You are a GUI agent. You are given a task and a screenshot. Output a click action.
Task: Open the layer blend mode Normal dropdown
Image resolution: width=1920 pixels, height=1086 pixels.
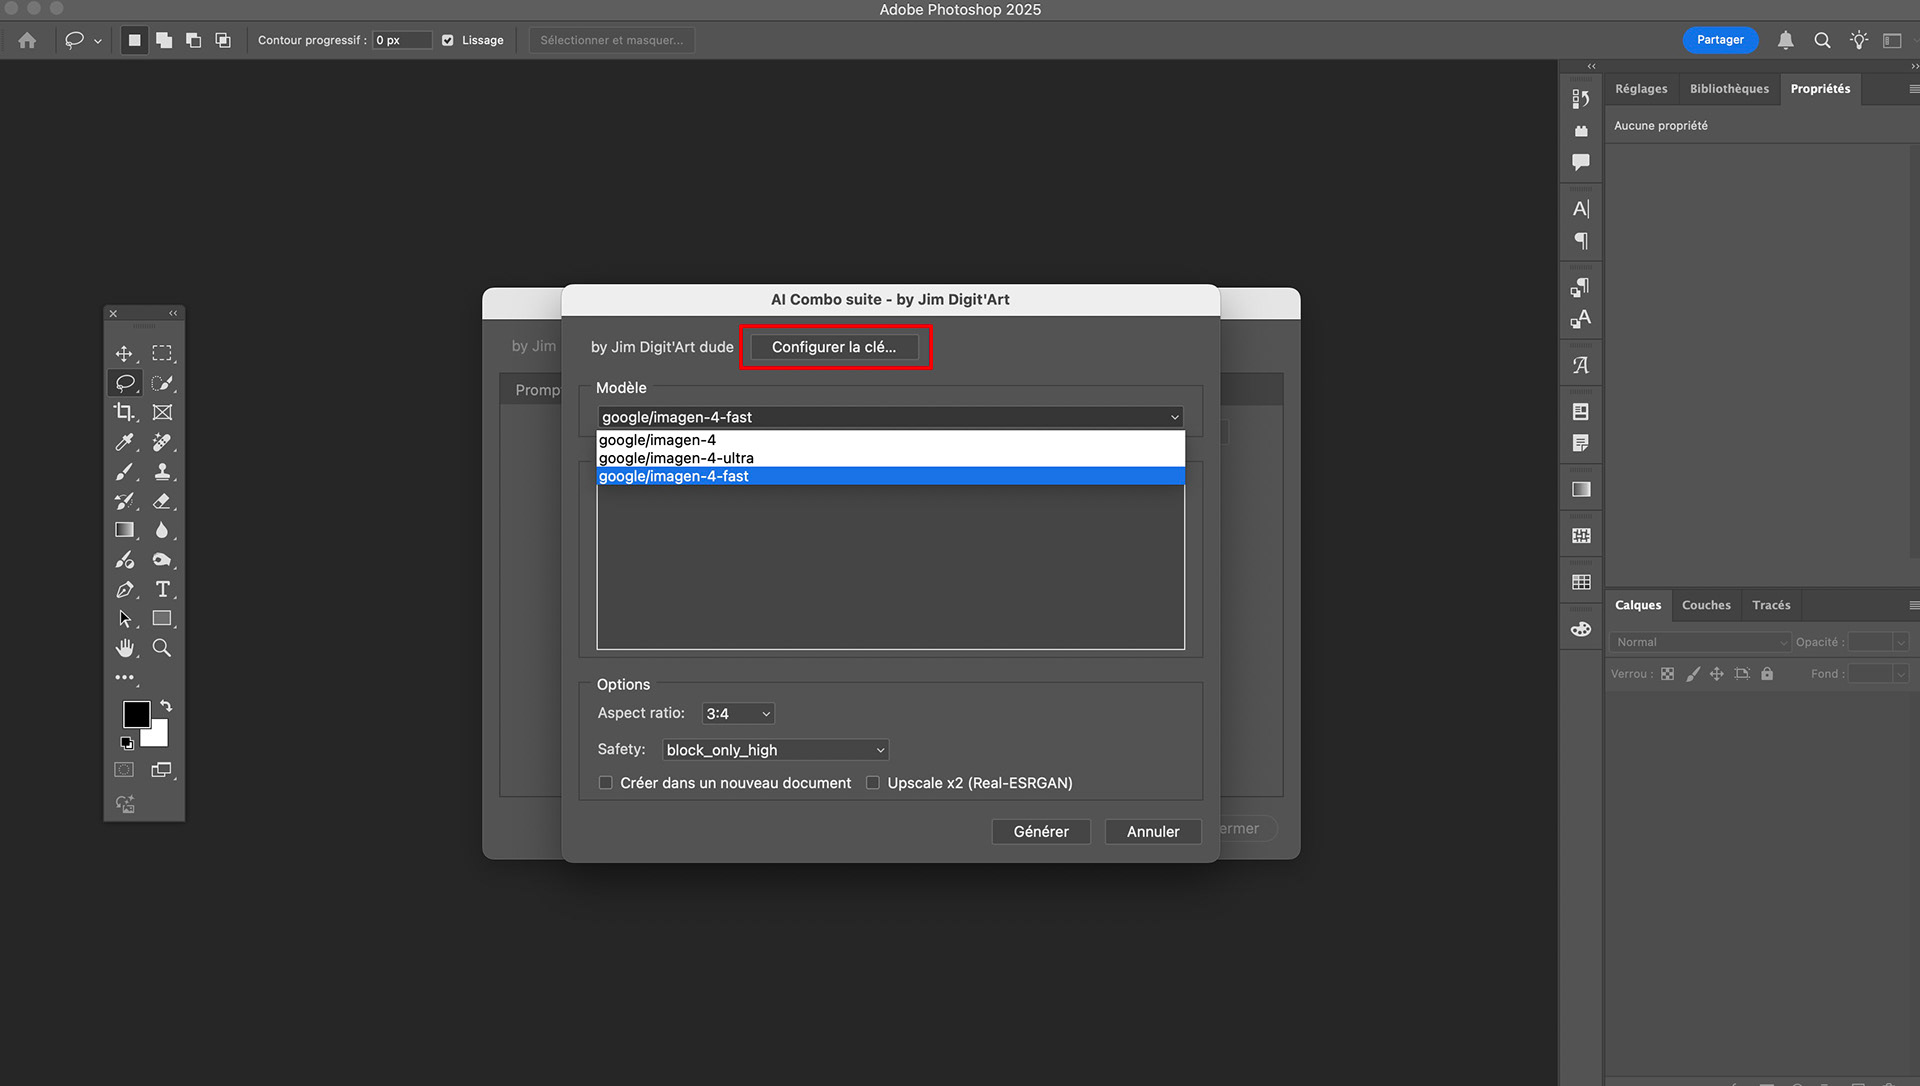click(x=1700, y=642)
